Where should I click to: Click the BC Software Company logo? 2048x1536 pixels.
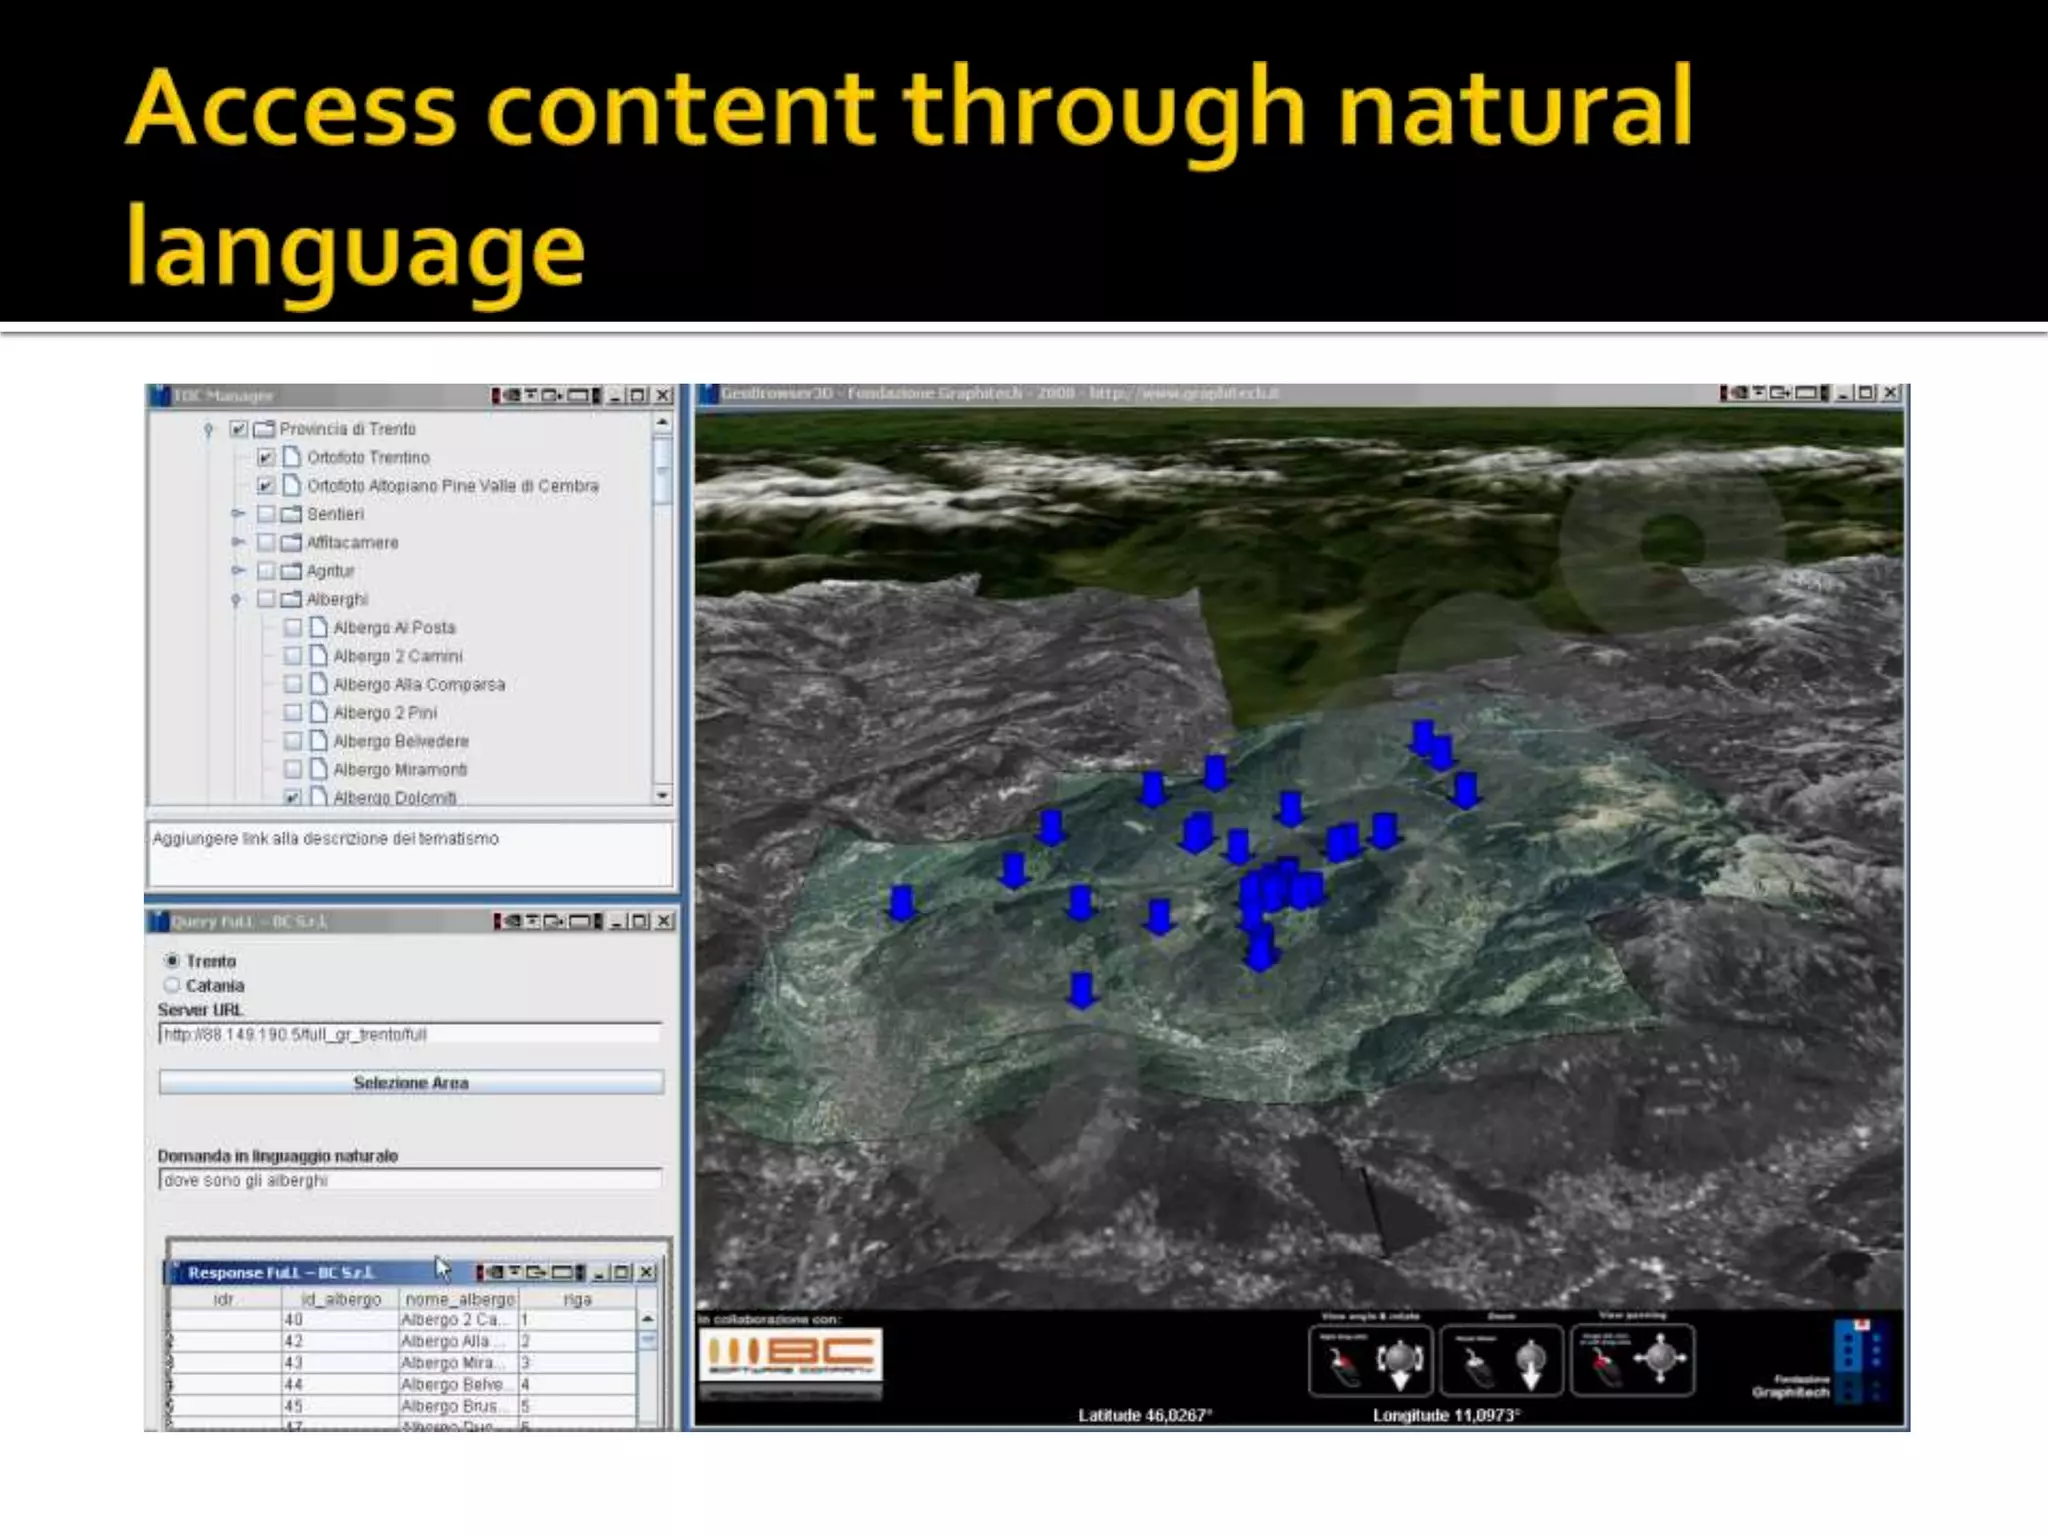pos(790,1356)
